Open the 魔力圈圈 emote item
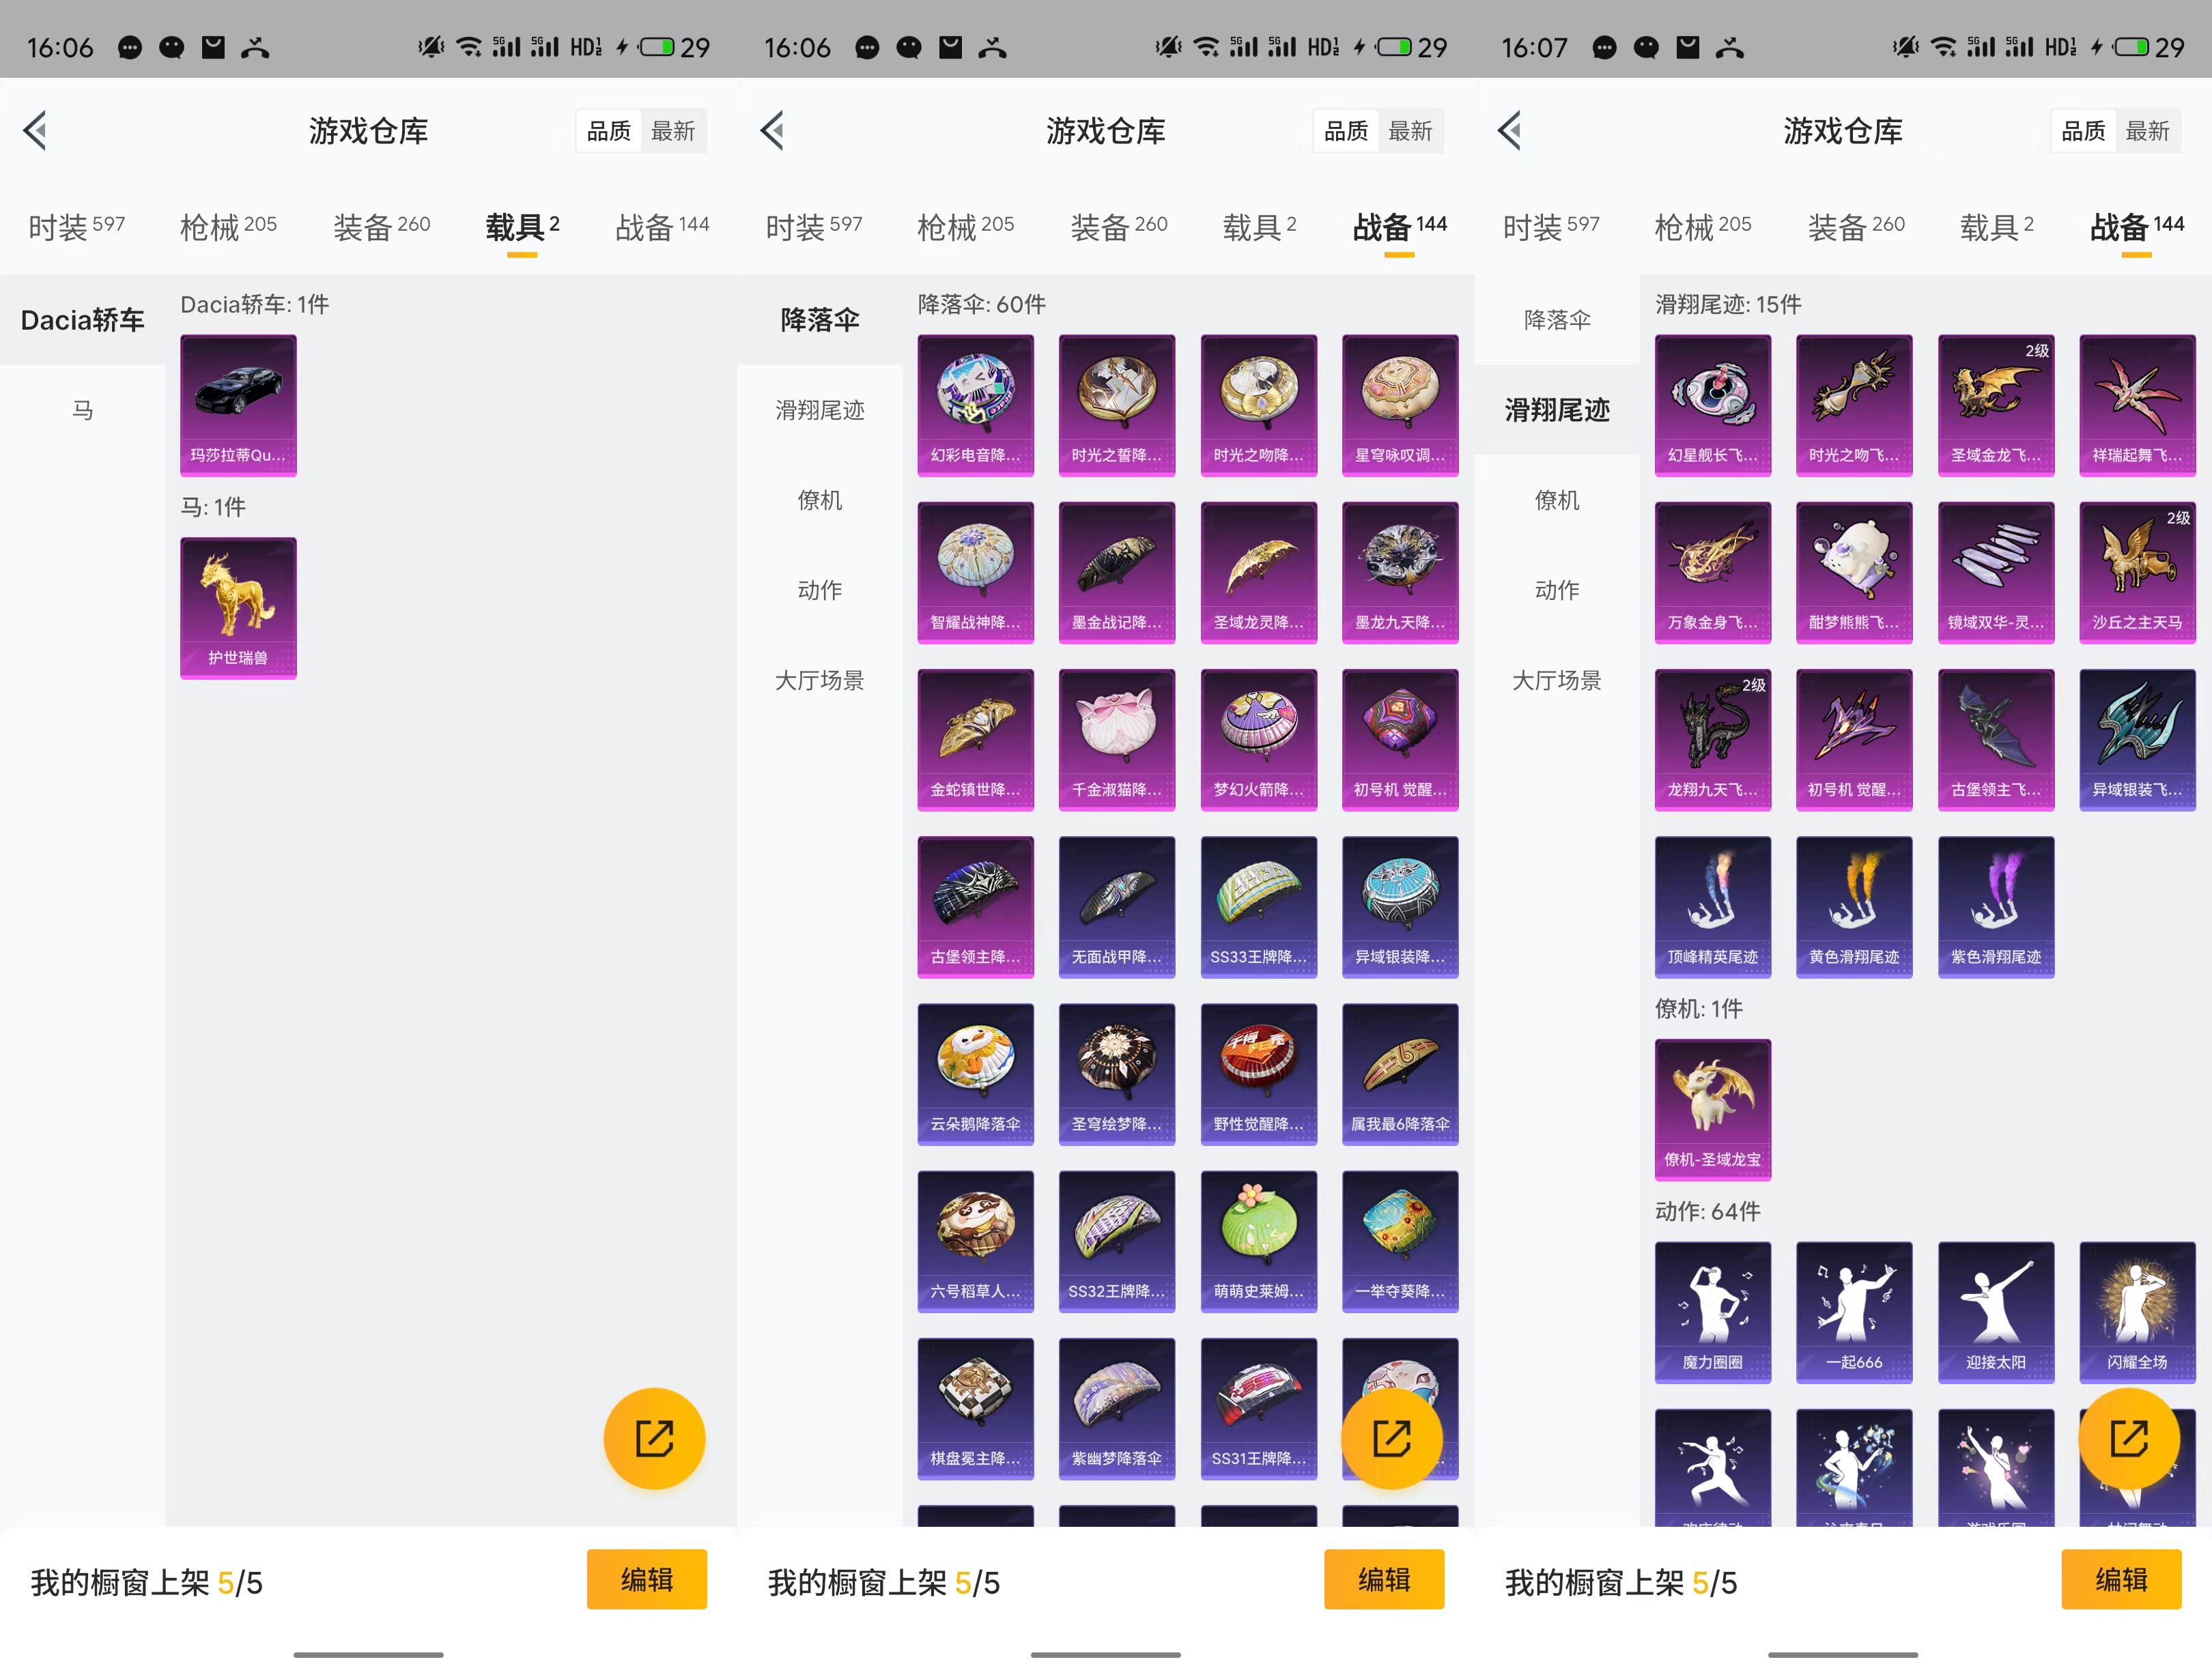 1712,1313
